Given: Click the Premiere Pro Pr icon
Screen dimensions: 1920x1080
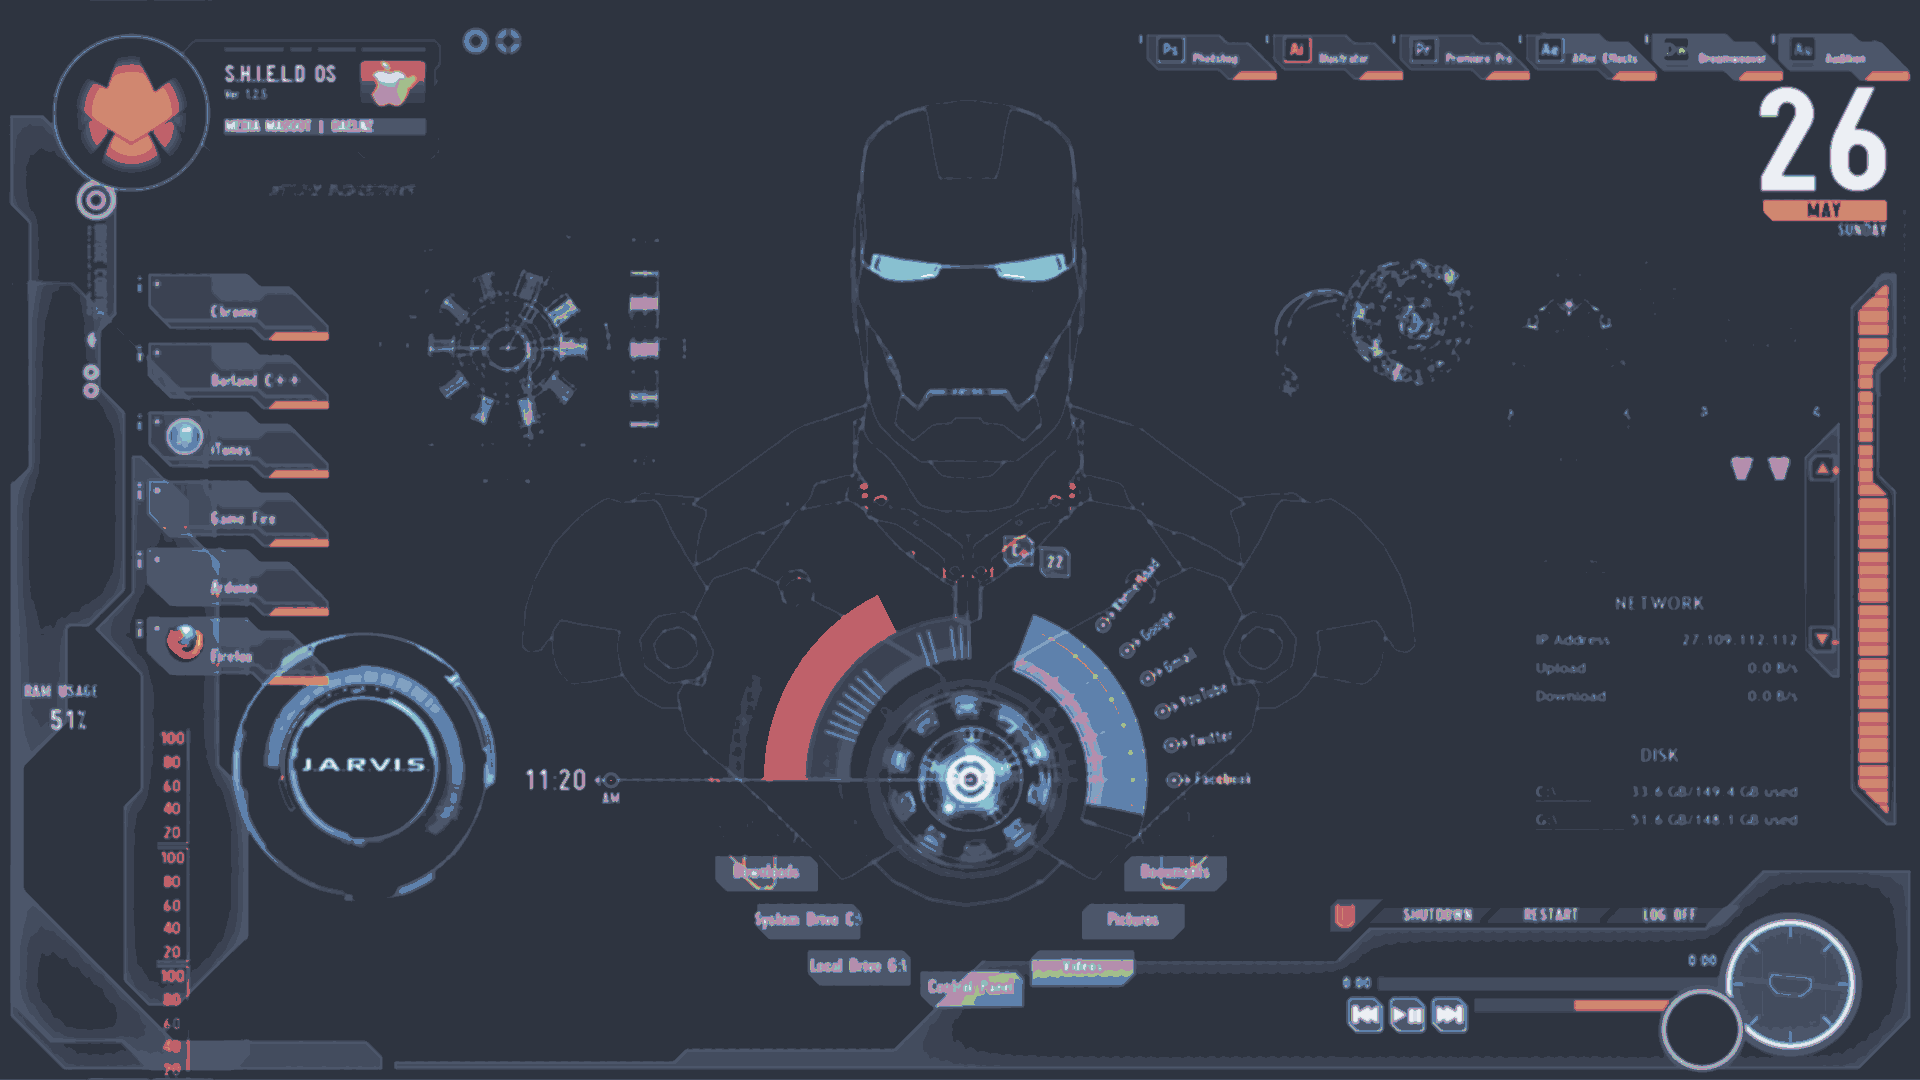Looking at the screenshot, I should tap(1423, 49).
